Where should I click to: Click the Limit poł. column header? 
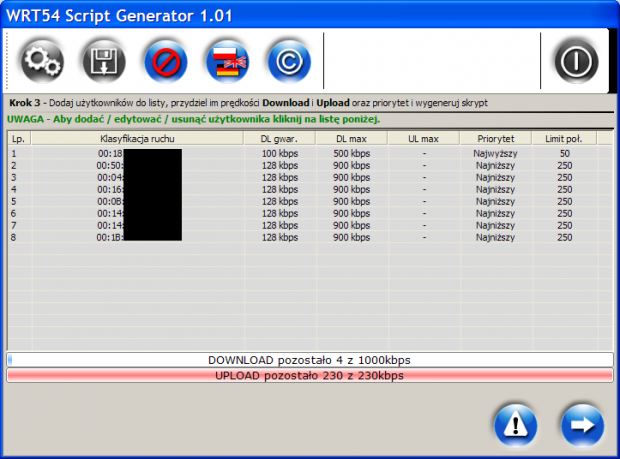(564, 139)
